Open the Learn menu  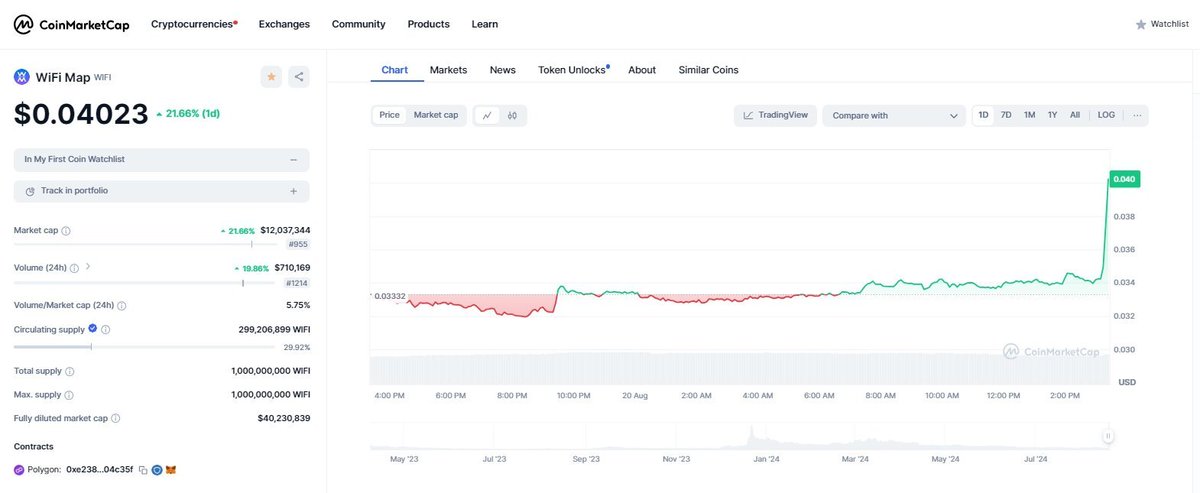pos(485,24)
